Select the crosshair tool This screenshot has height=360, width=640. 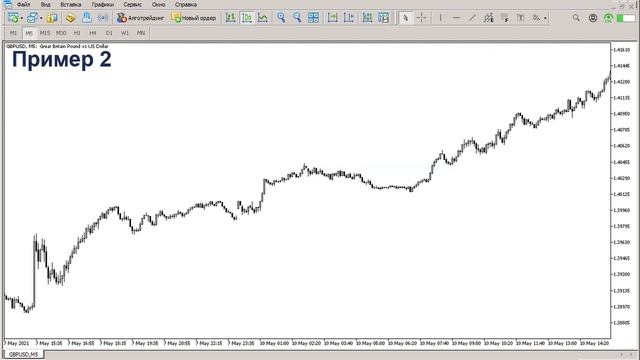(422, 18)
